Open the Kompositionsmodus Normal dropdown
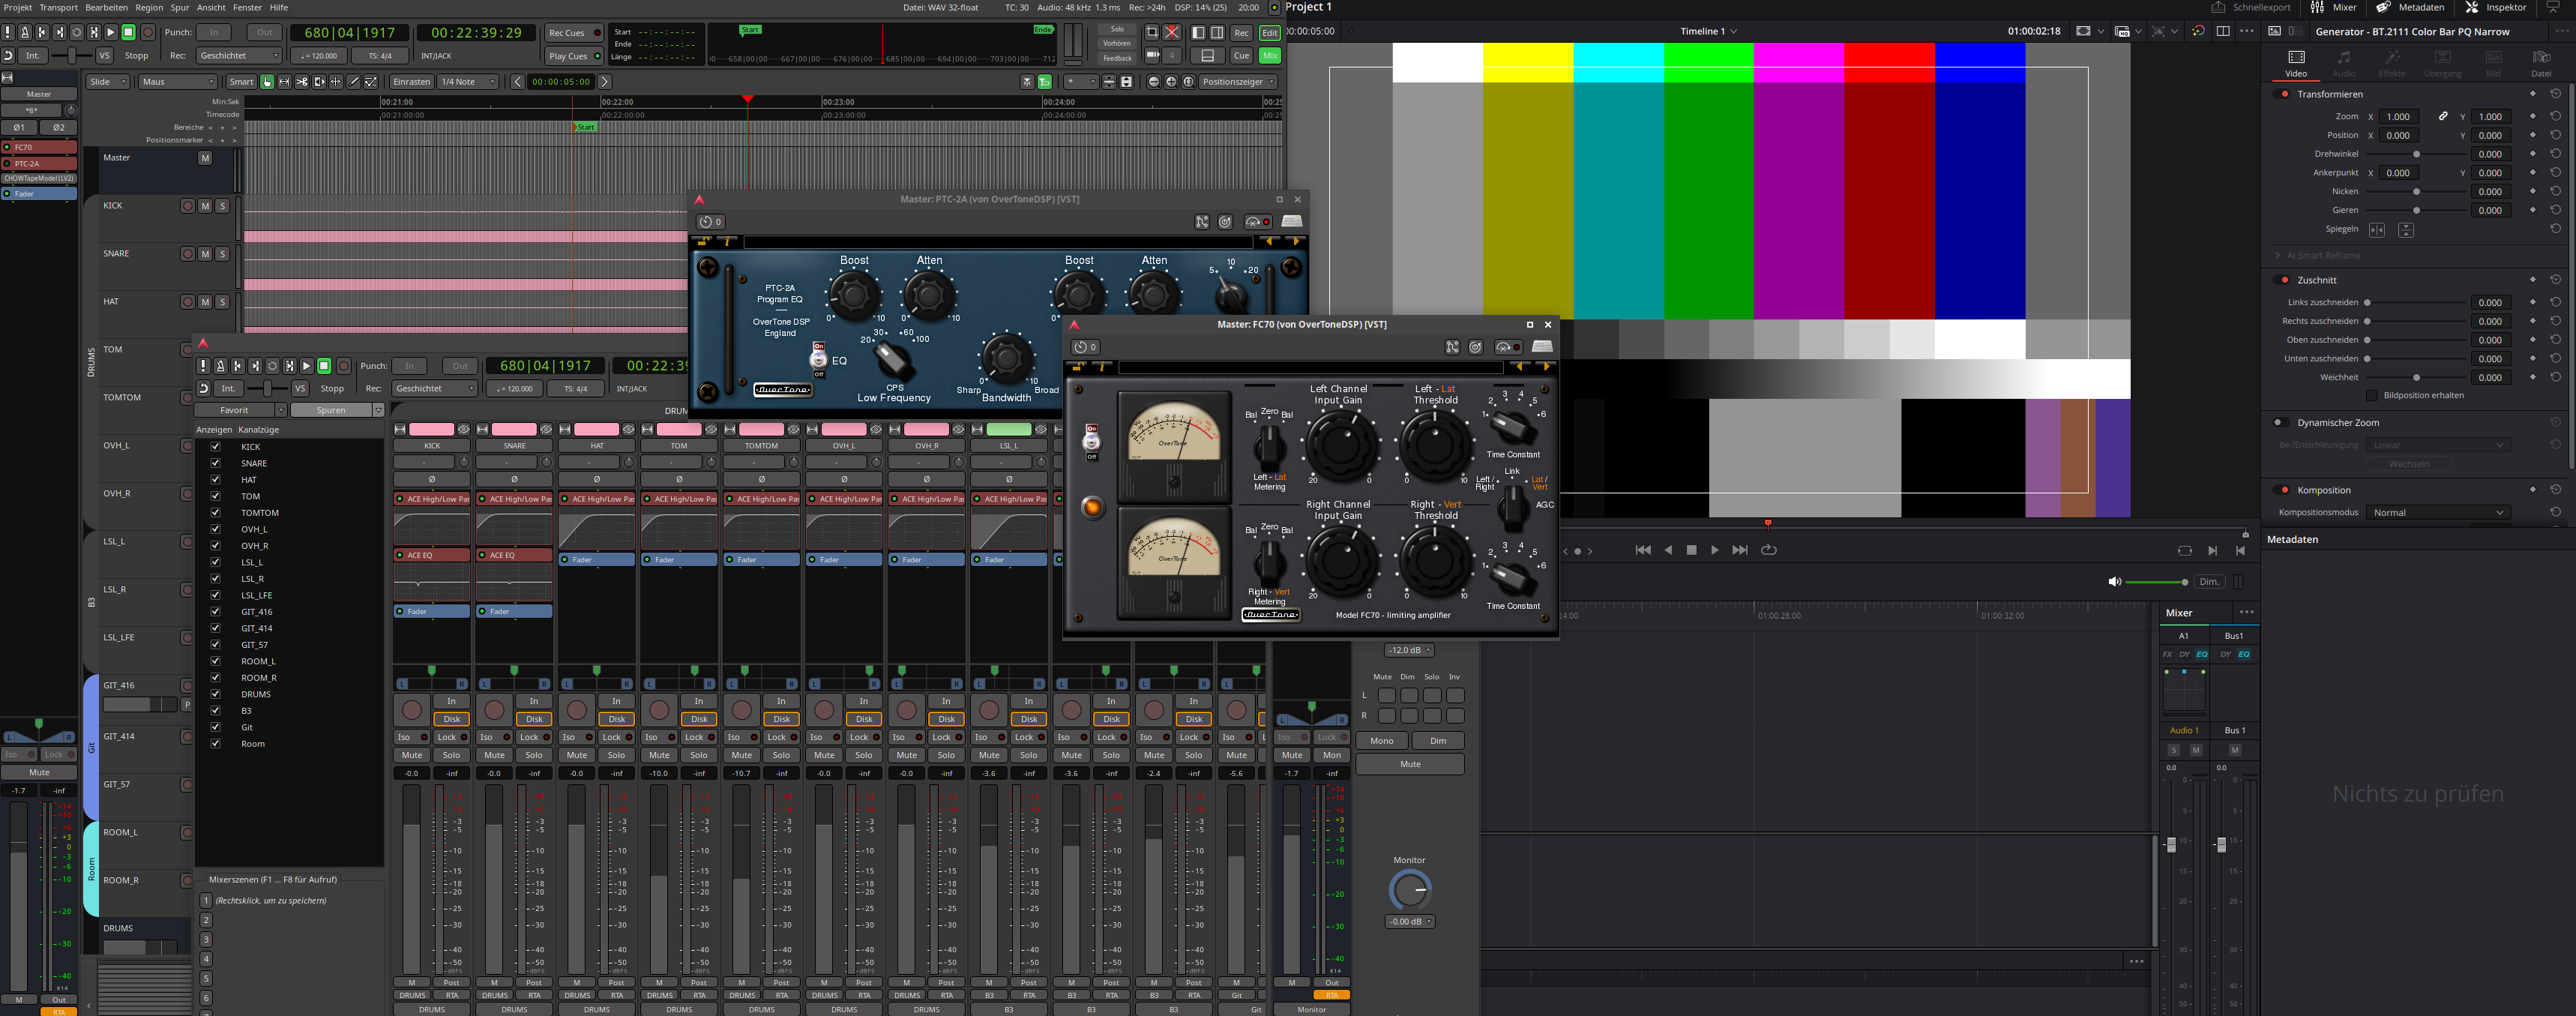This screenshot has width=2576, height=1016. tap(2439, 513)
